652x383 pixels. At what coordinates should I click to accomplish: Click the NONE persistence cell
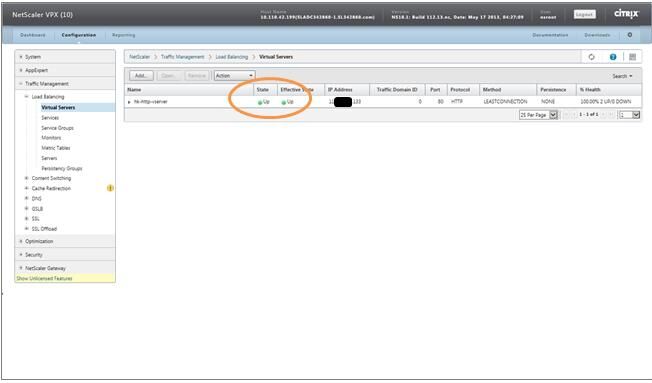click(548, 101)
